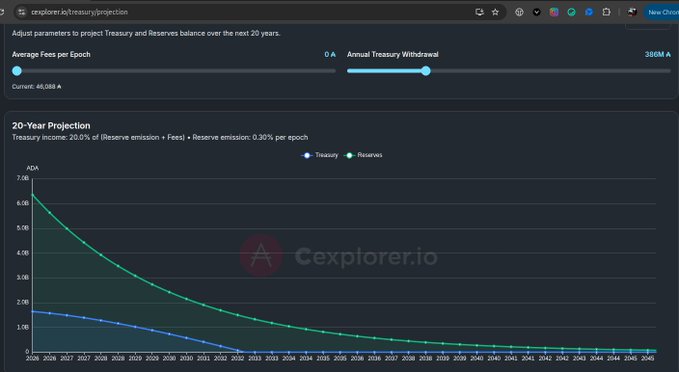Screen dimensions: 679x372
Task: Click the first Treasury data point near 2.0B
Action: coord(32,311)
